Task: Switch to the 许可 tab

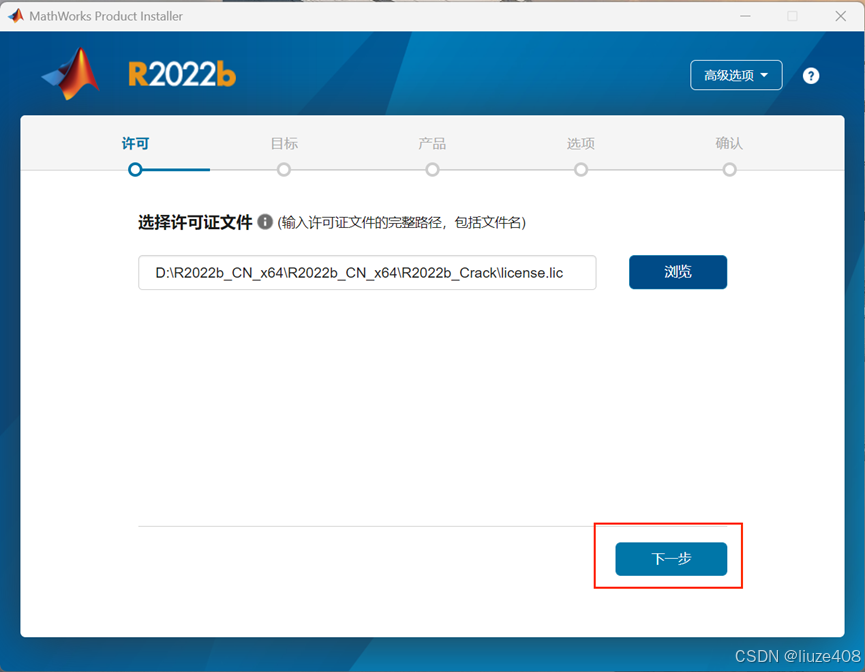Action: [135, 143]
